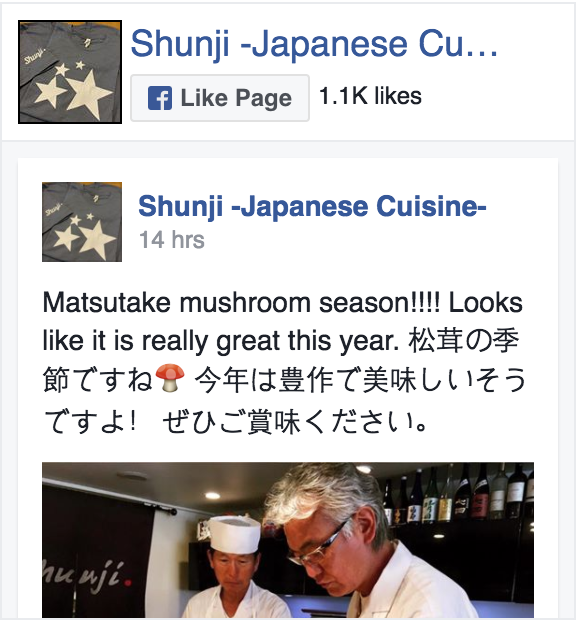Click the large star in post avatar
This screenshot has width=576, height=620.
coord(97,240)
